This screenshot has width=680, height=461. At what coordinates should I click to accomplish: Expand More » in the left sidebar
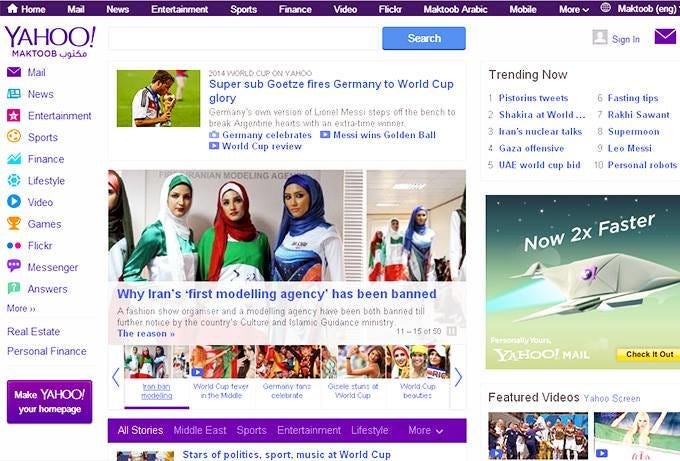click(x=21, y=308)
